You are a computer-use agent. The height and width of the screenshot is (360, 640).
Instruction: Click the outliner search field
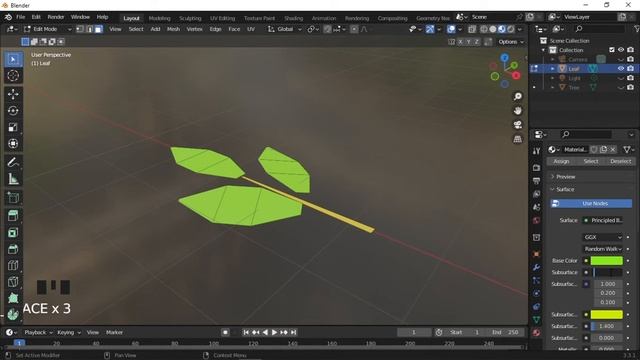tap(598, 29)
